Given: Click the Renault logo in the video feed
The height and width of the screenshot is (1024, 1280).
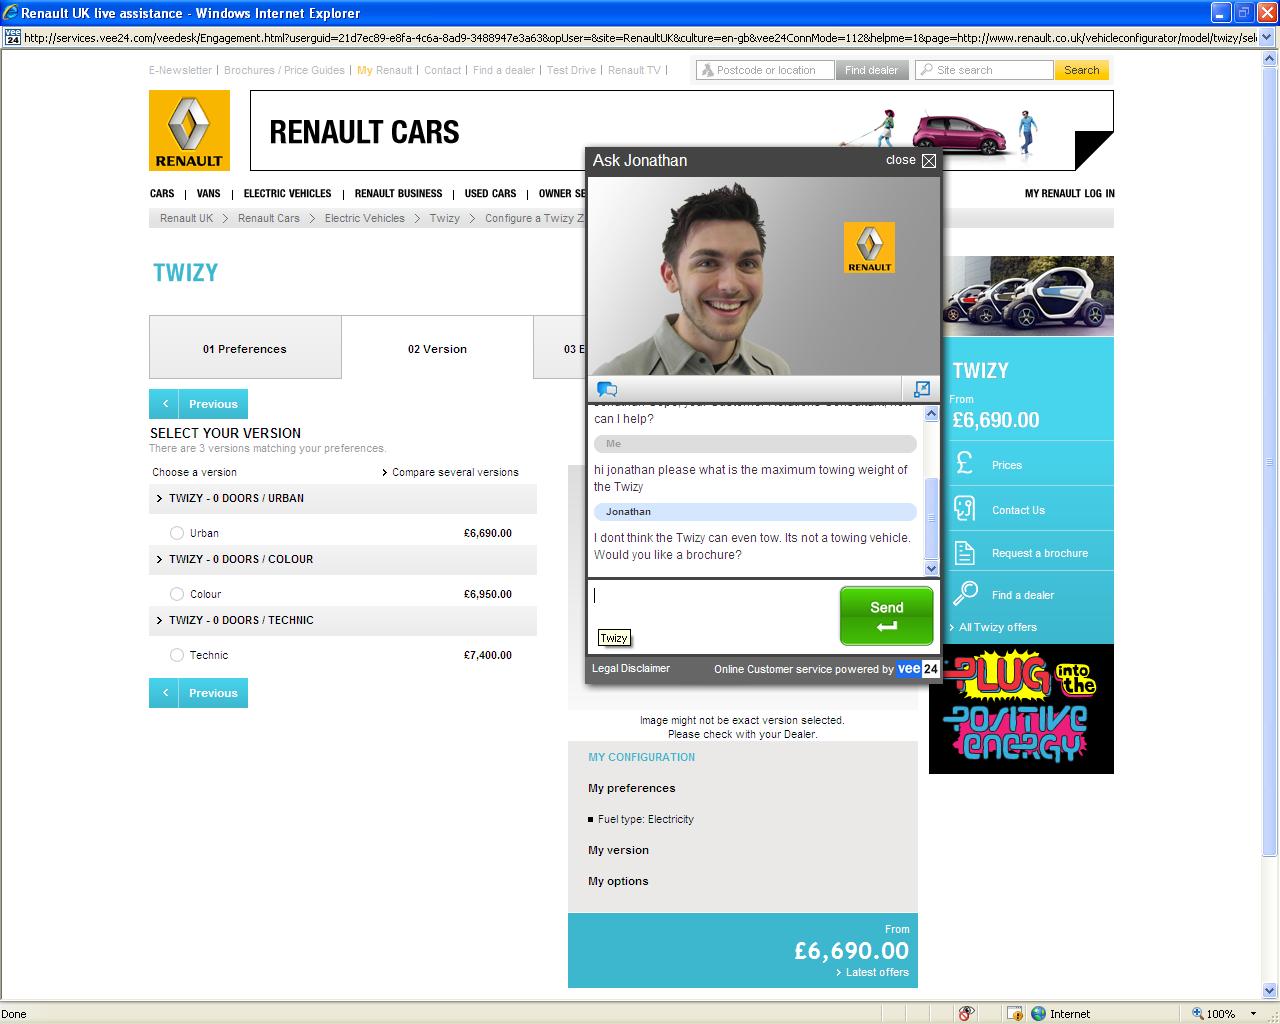Looking at the screenshot, I should (x=869, y=247).
